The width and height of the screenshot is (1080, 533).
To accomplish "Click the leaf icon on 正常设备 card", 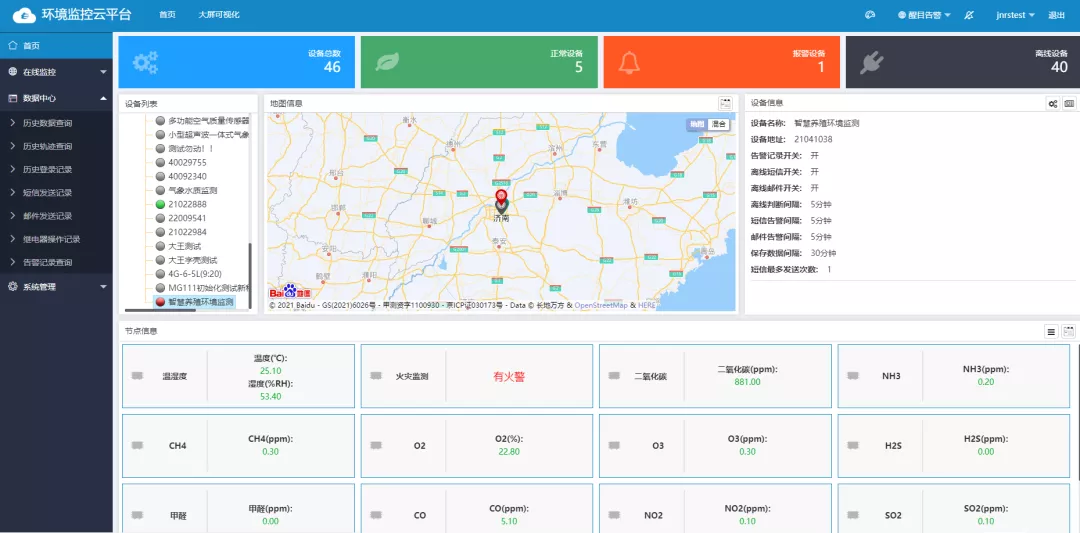I will tap(387, 63).
